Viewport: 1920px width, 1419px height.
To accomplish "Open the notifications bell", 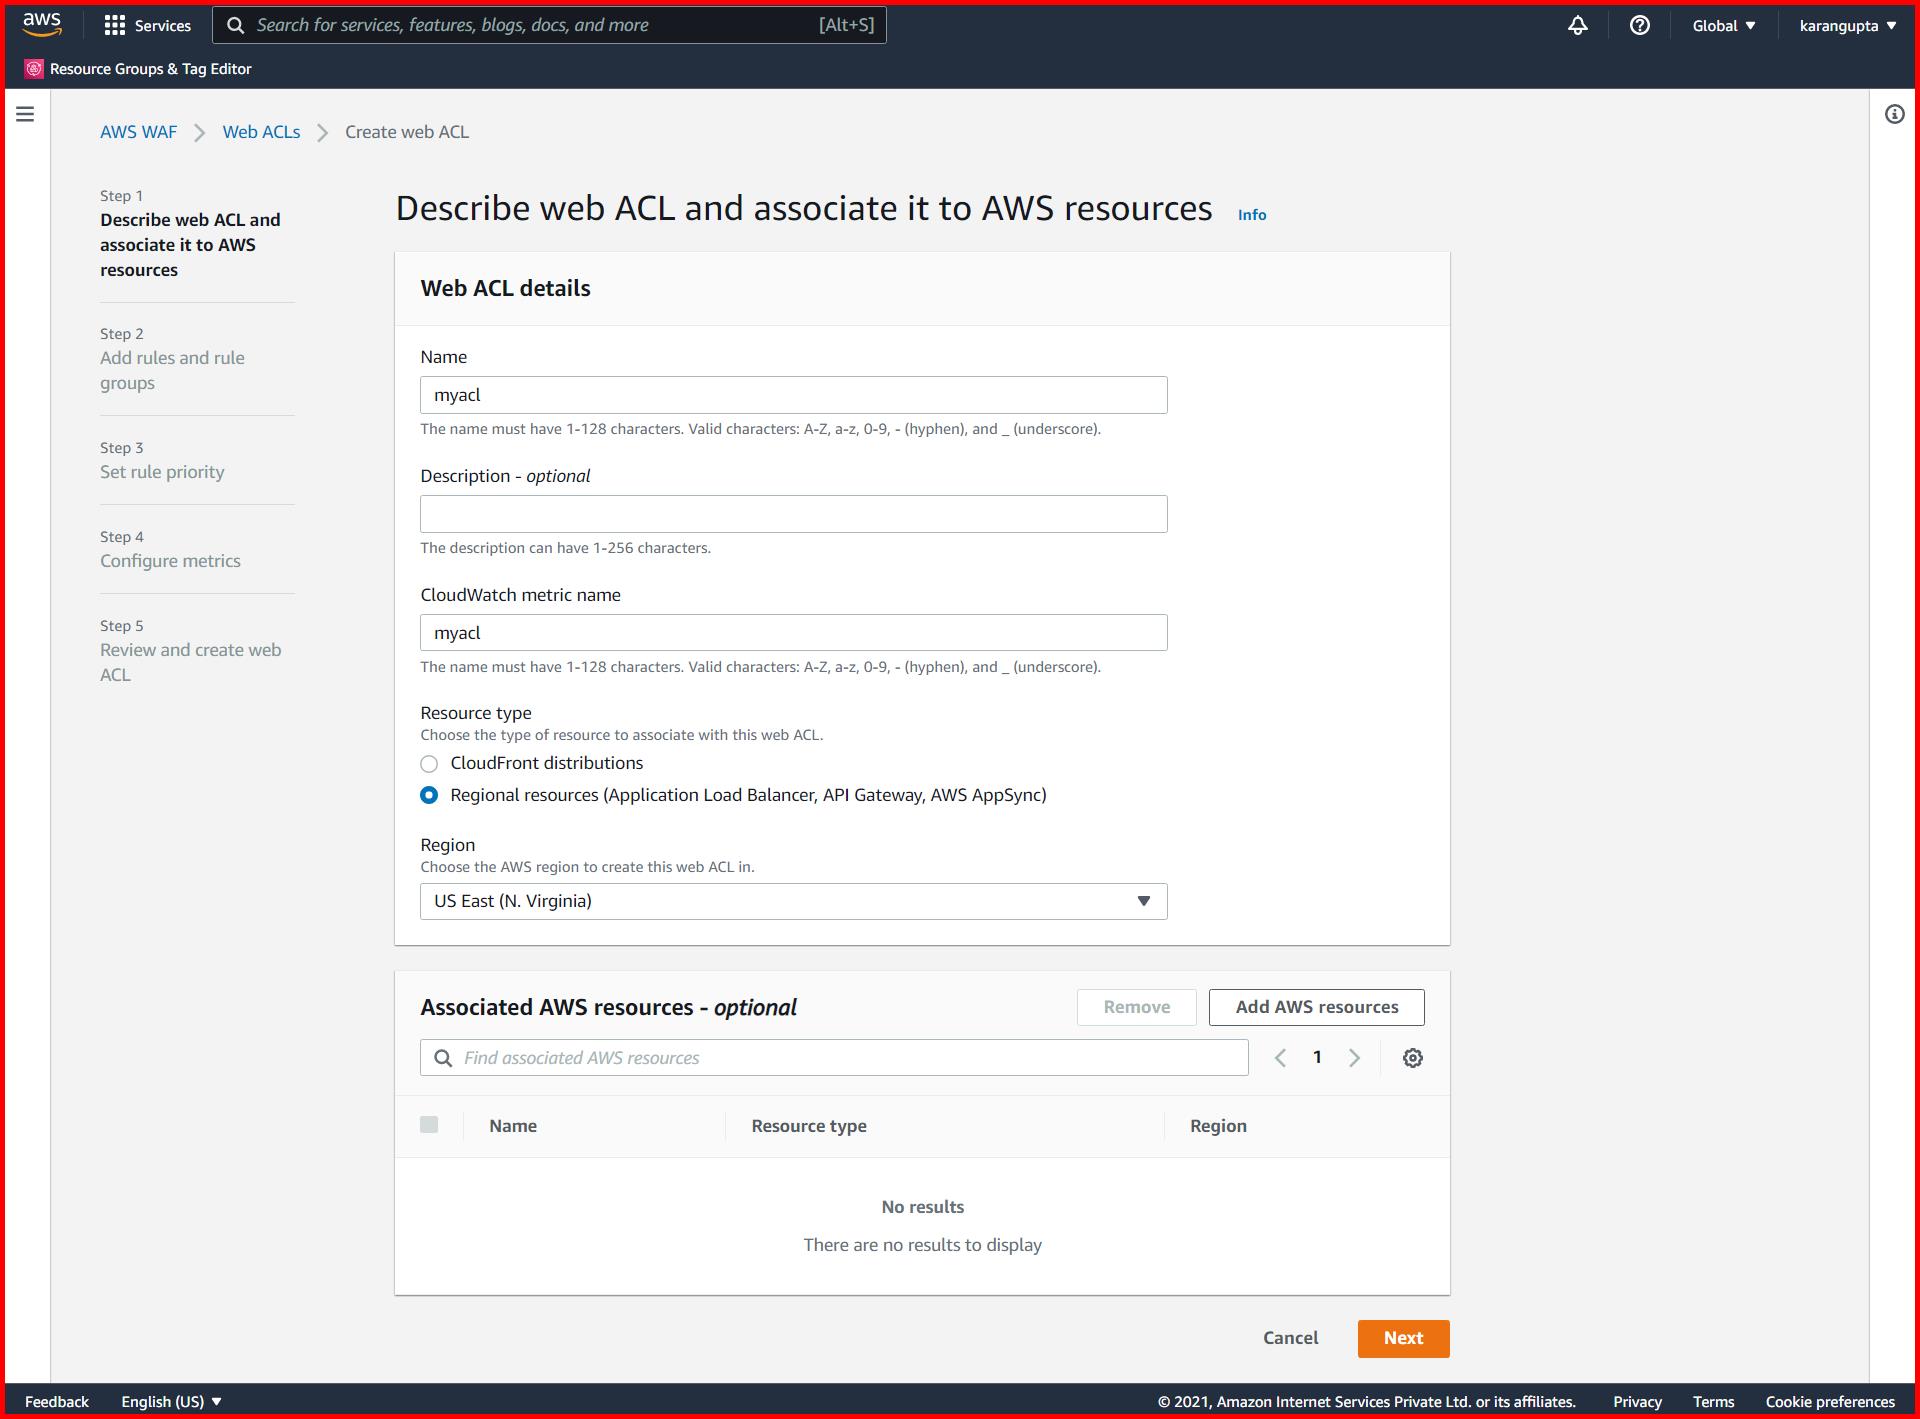I will [1577, 25].
